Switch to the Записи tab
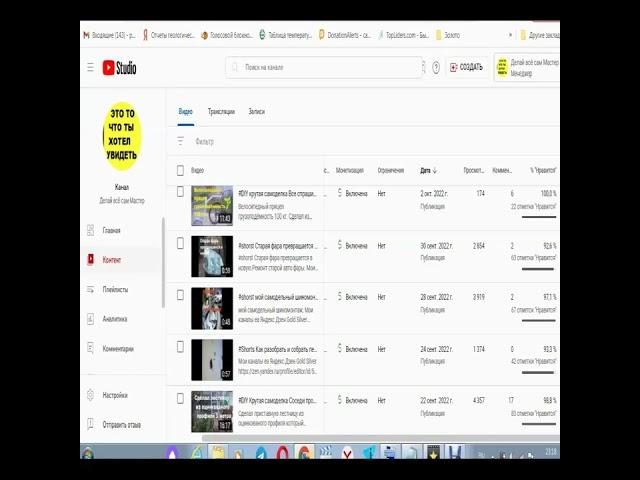This screenshot has width=640, height=480. (256, 111)
